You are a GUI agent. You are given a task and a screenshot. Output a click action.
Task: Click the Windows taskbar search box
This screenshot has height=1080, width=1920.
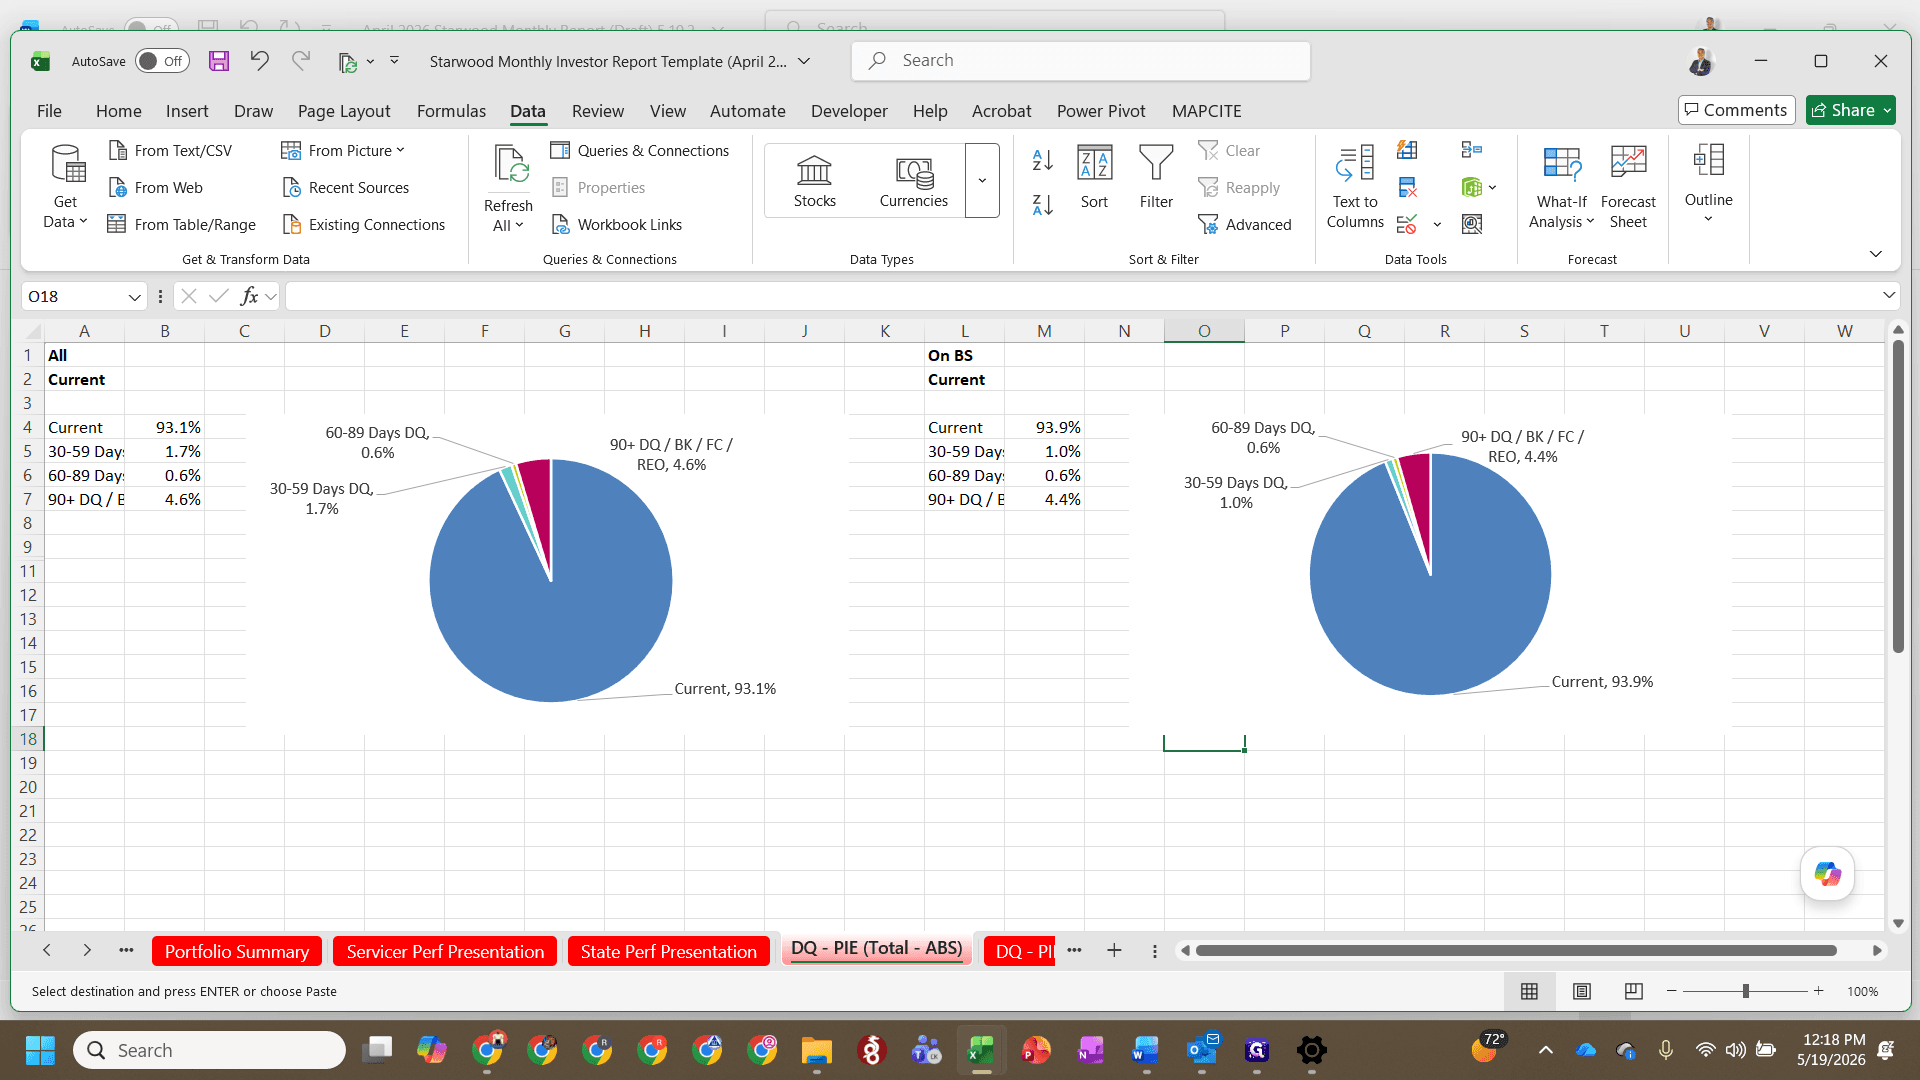pos(210,1050)
